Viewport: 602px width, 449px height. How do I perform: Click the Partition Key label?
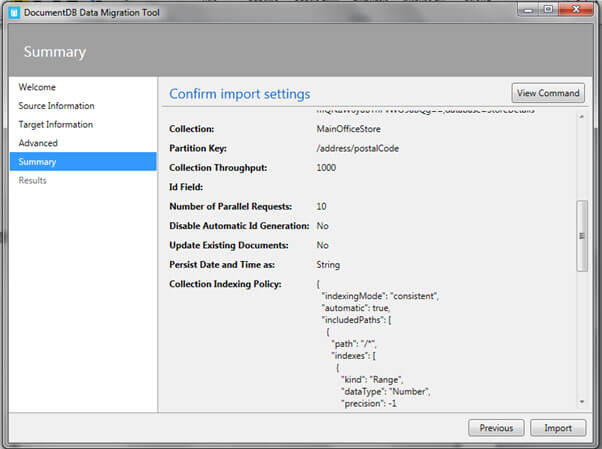pyautogui.click(x=198, y=149)
